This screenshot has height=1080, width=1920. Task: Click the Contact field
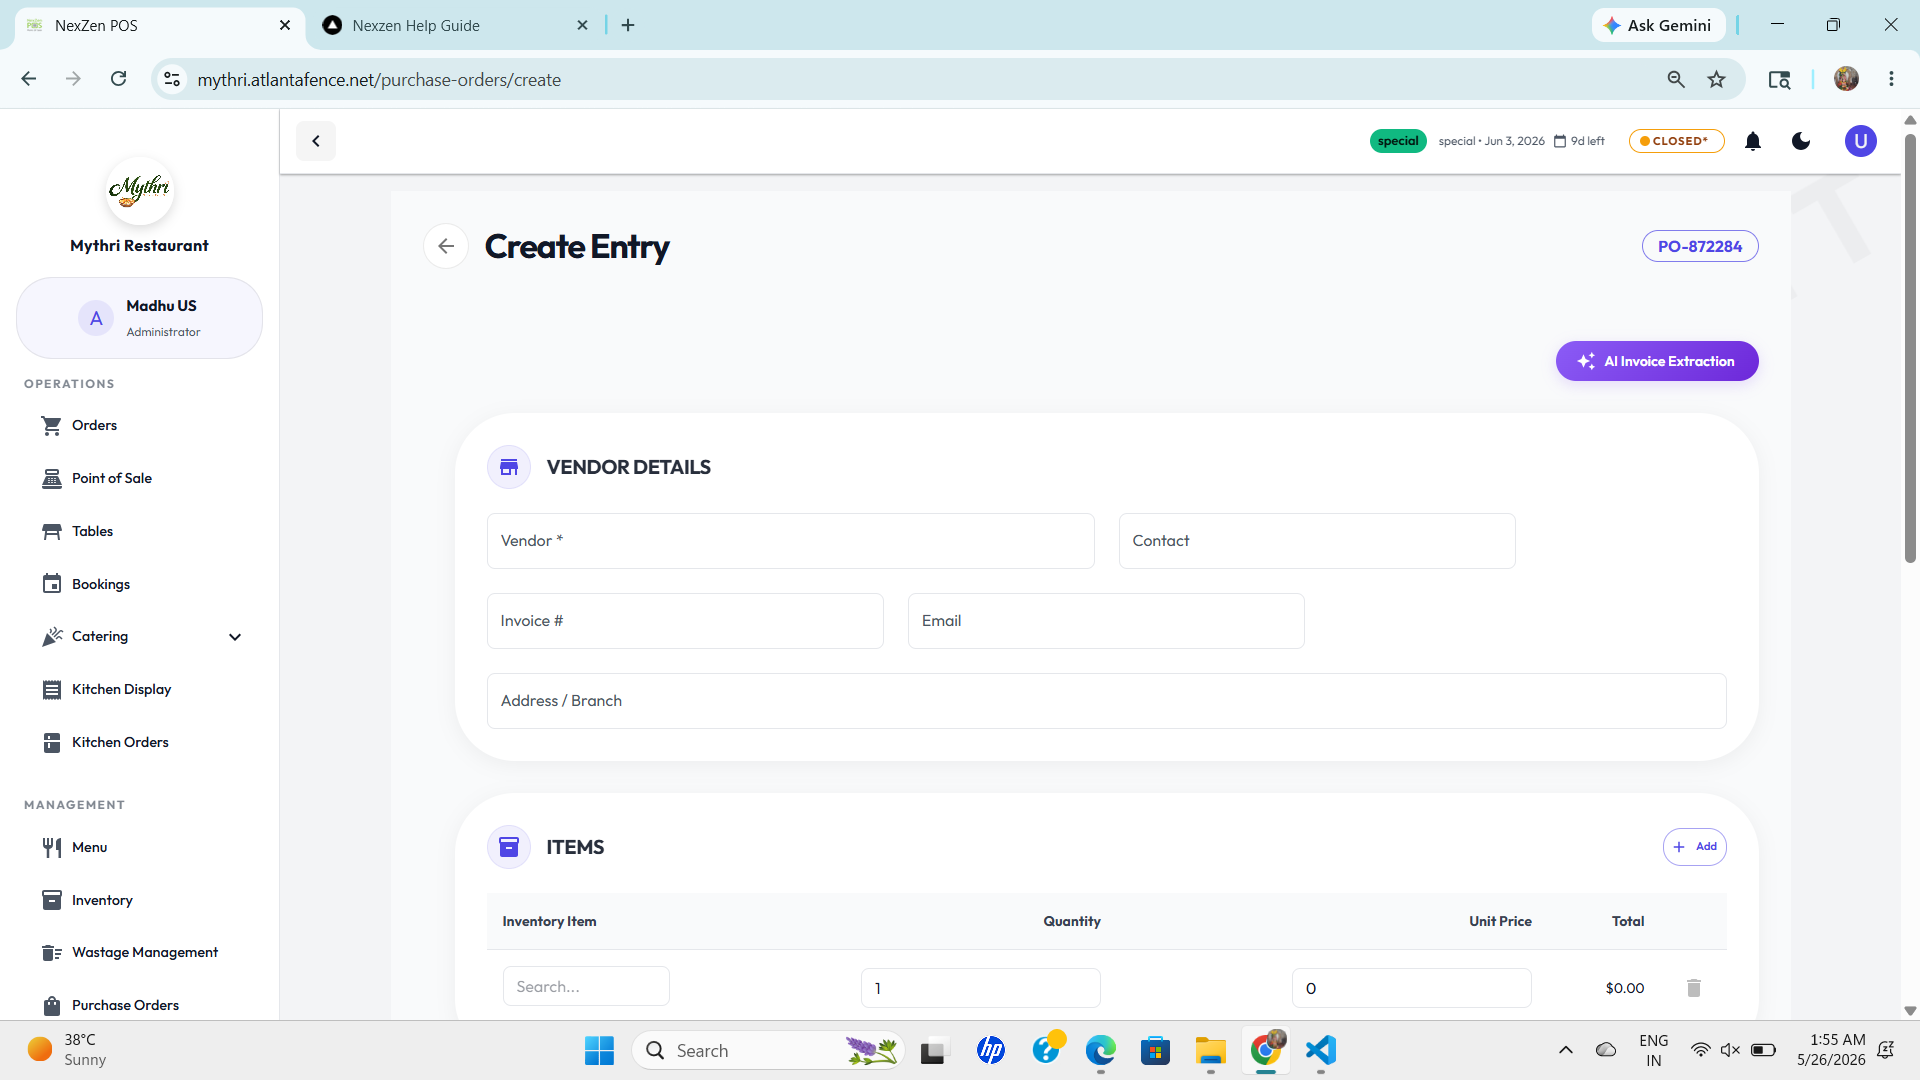(1317, 541)
